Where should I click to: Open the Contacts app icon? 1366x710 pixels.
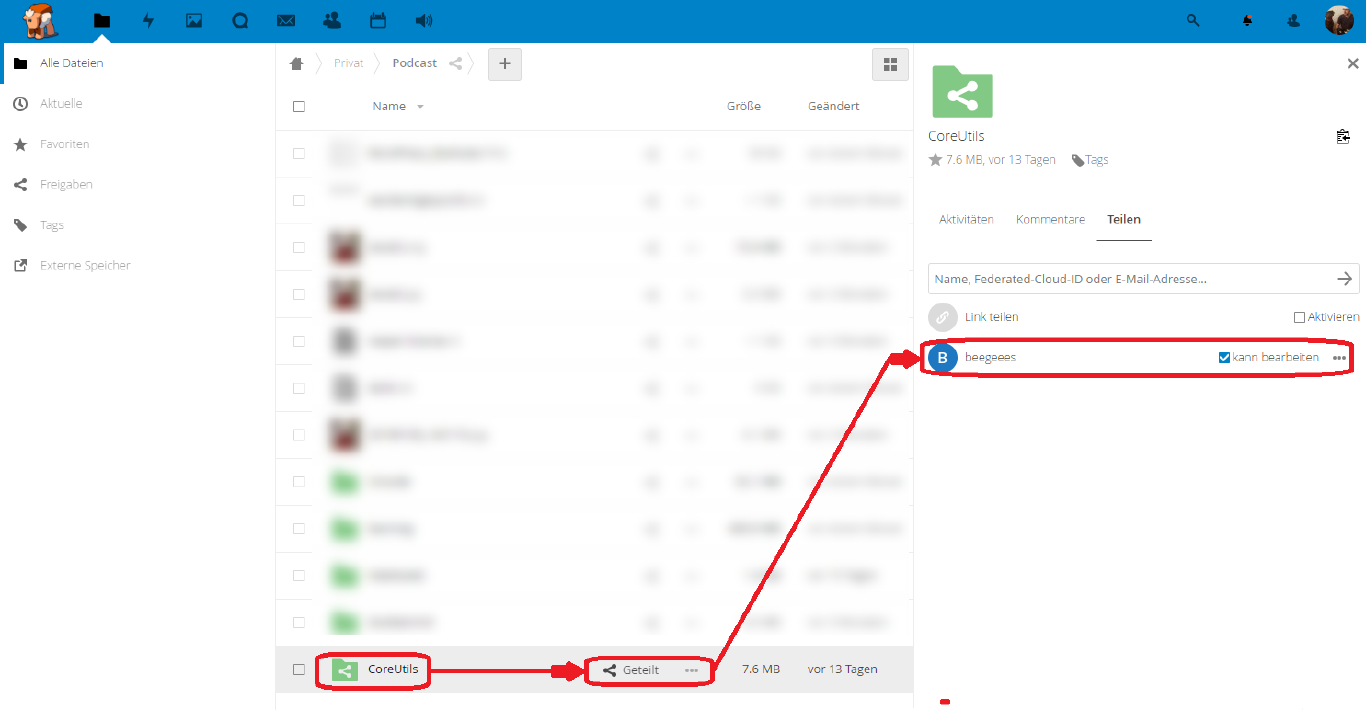tap(332, 21)
